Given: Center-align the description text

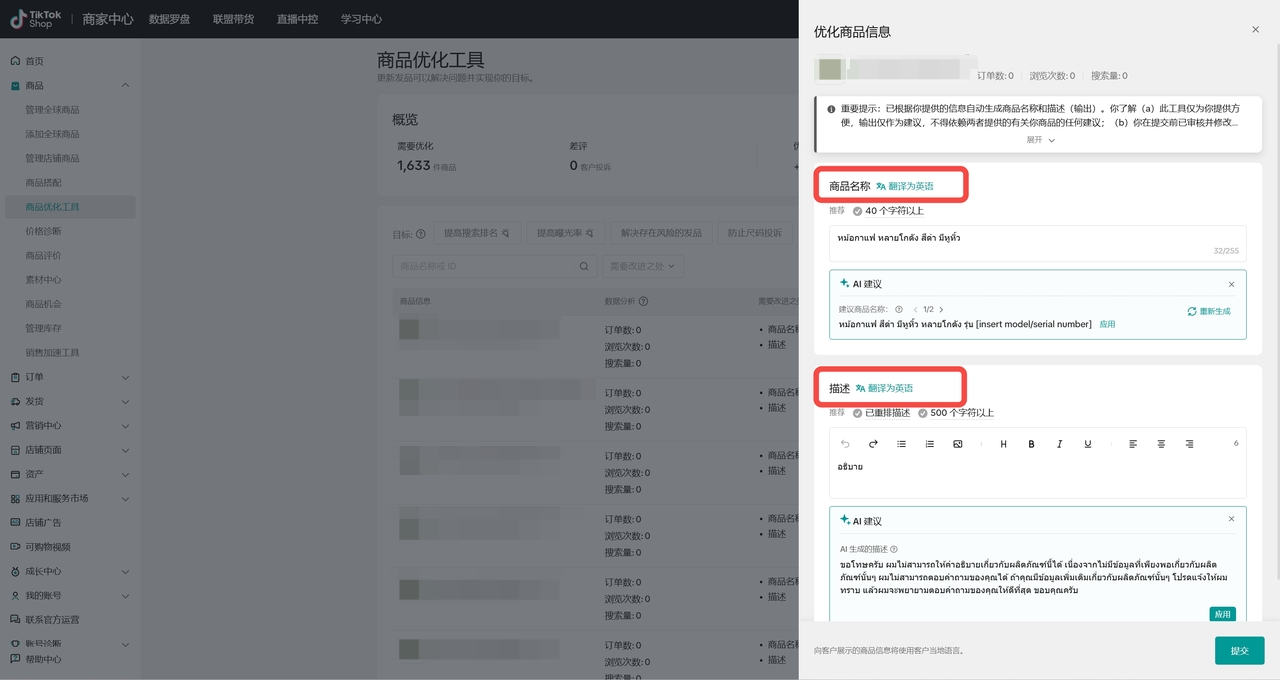Looking at the screenshot, I should point(1161,444).
